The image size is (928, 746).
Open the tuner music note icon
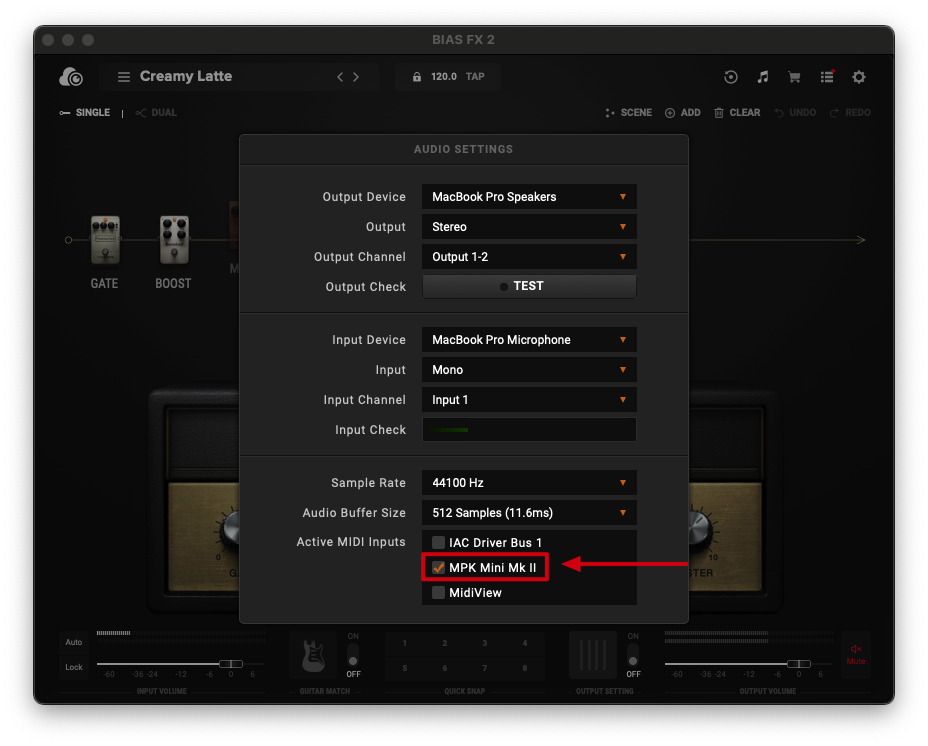click(763, 77)
